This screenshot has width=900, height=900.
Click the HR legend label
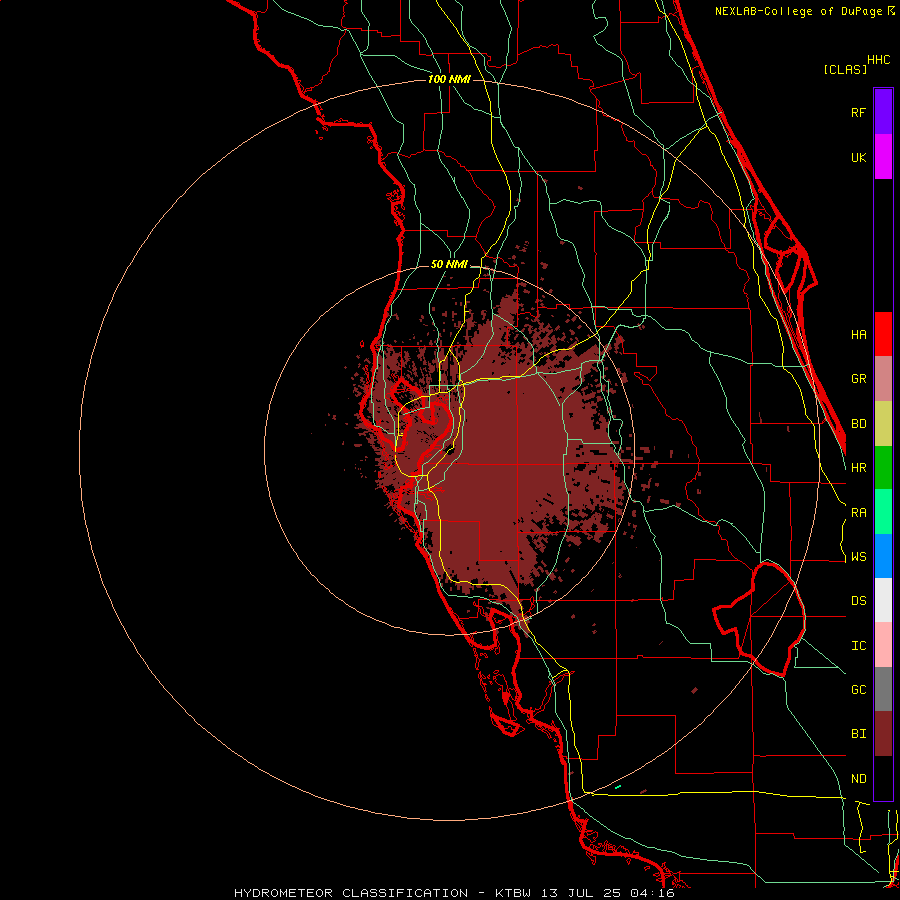point(858,468)
